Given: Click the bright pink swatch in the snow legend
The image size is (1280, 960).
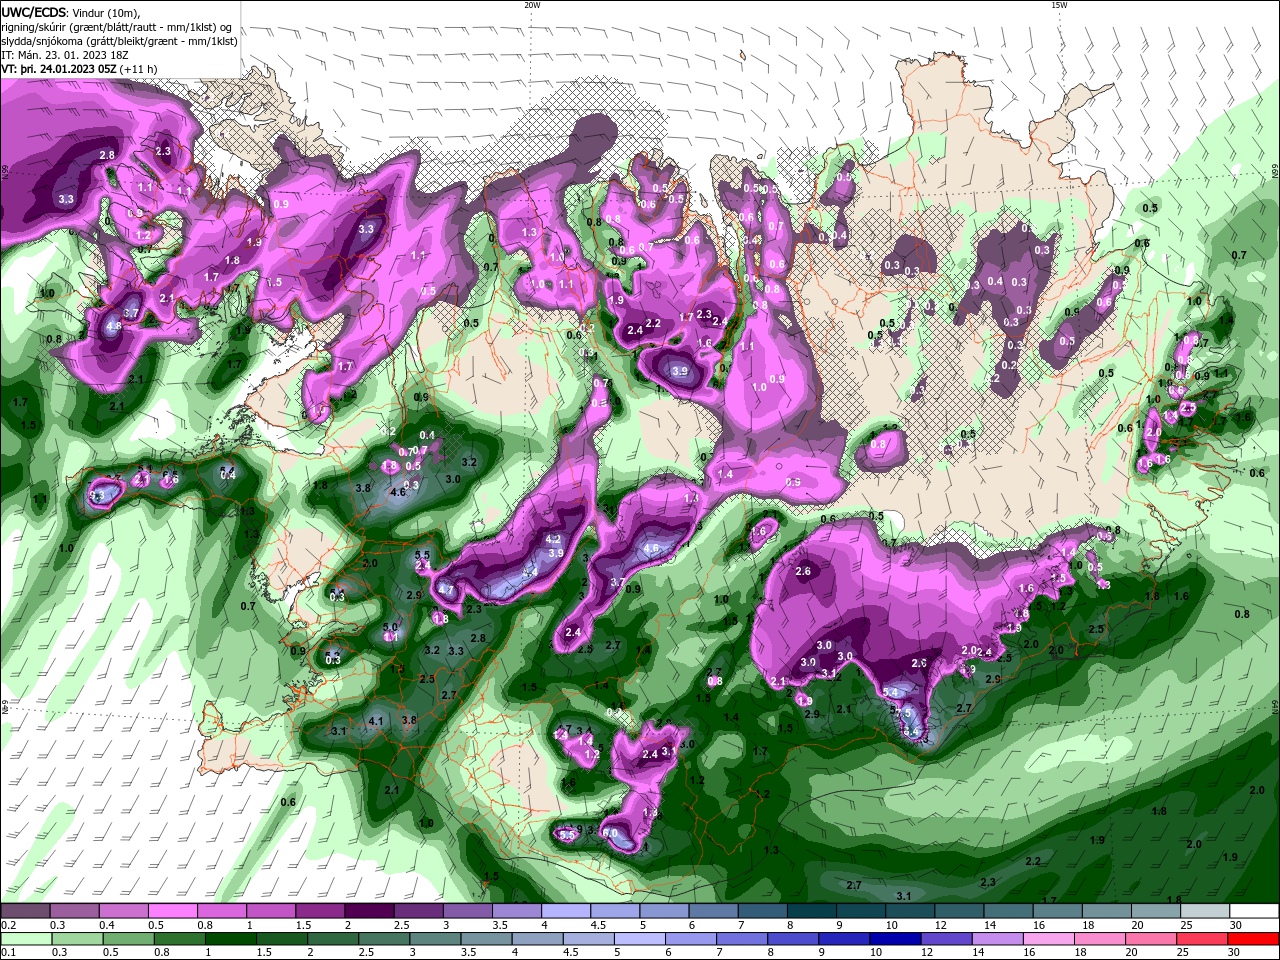Looking at the screenshot, I should click(172, 911).
